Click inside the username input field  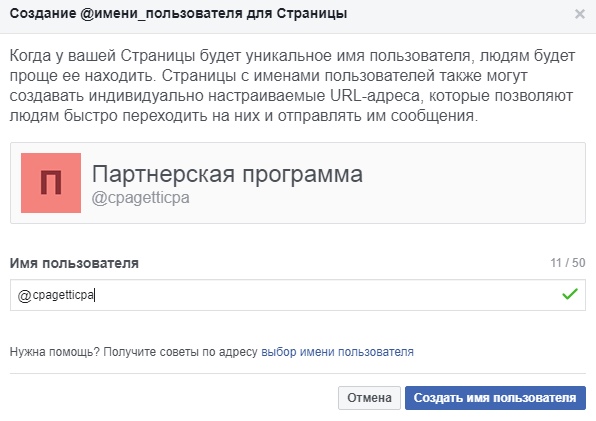[298, 295]
